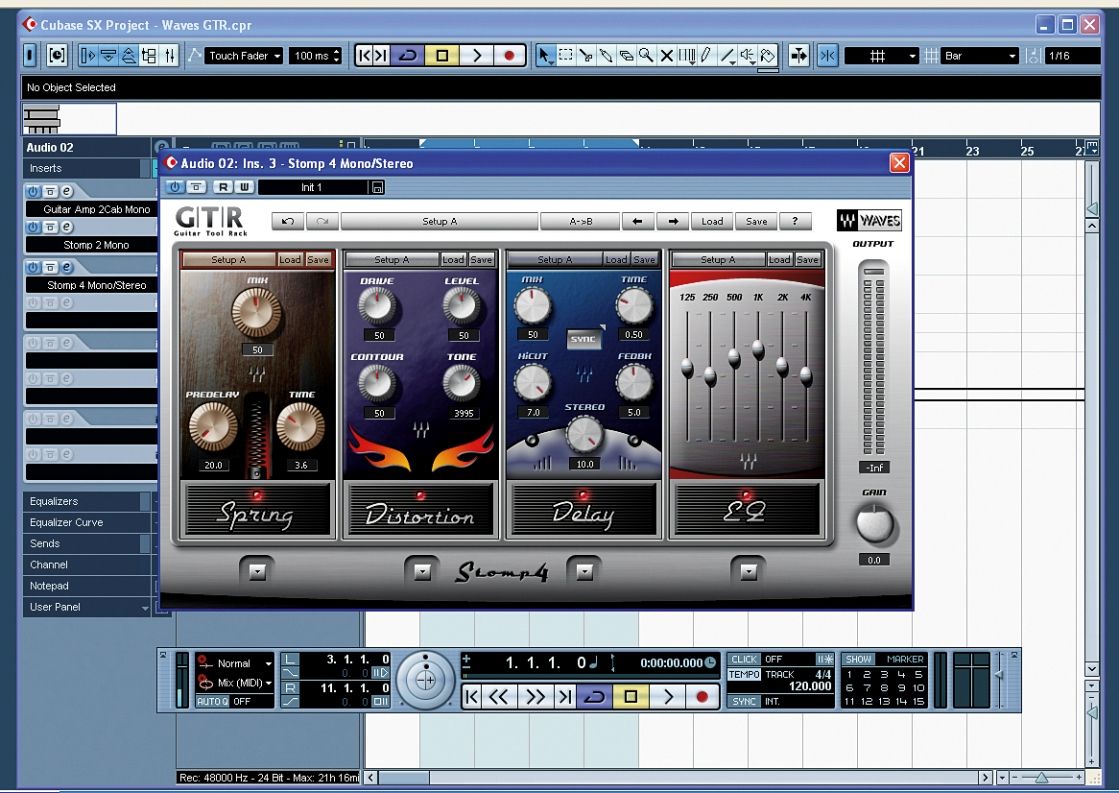
Task: Toggle Click metronome on transport panel
Action: pos(743,660)
